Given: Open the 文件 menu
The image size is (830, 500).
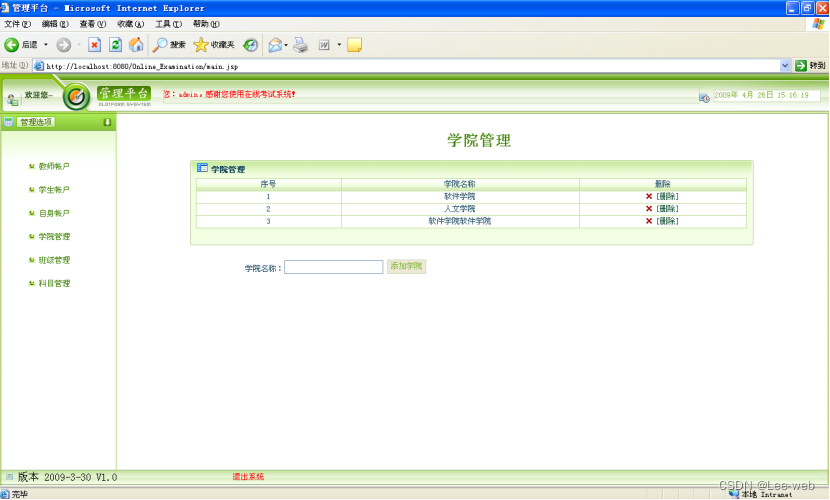Looking at the screenshot, I should coord(17,24).
